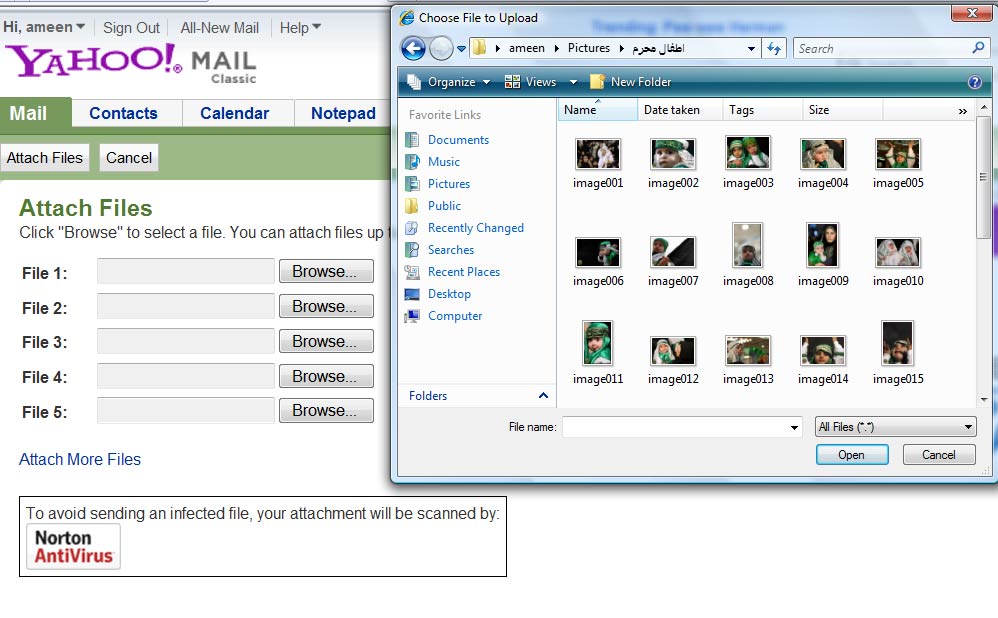Open Music in Favorite Links
The width and height of the screenshot is (998, 618).
pyautogui.click(x=444, y=162)
